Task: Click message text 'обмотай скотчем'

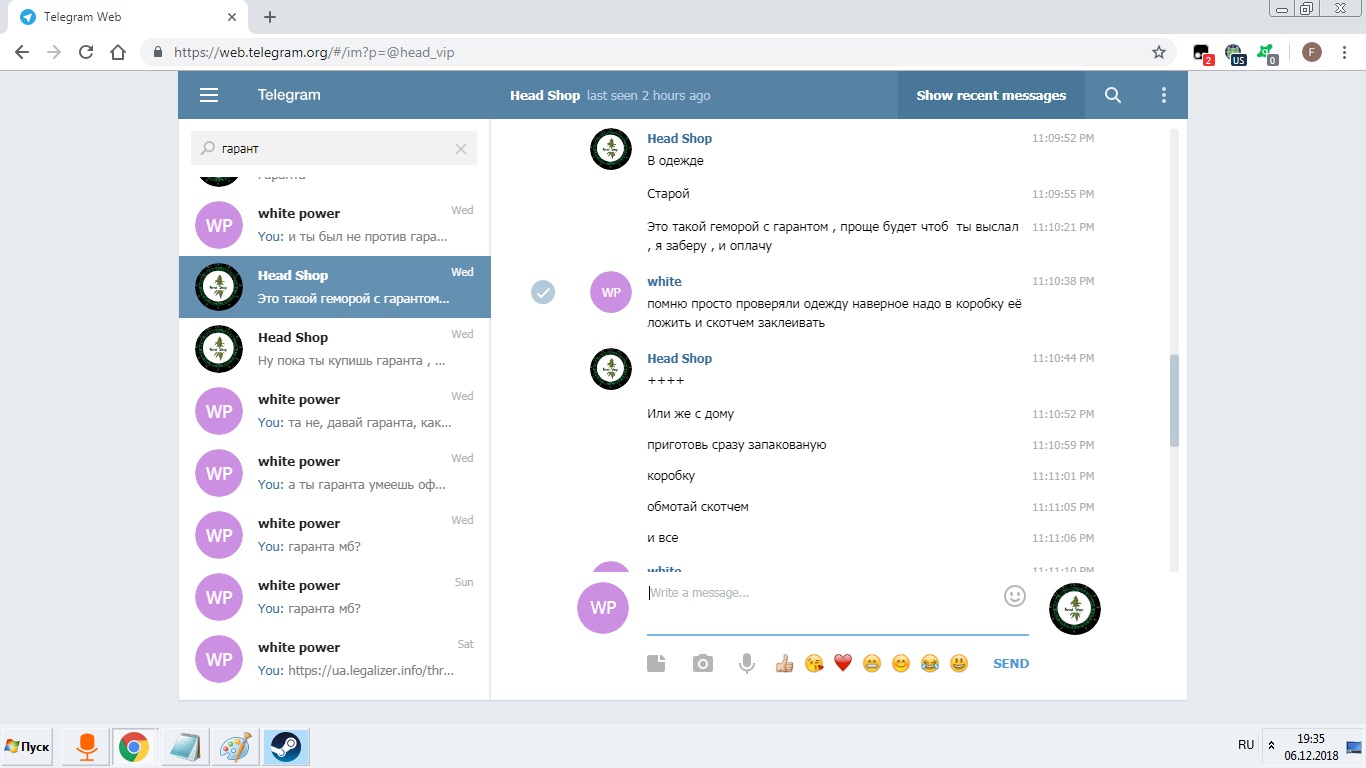Action: (x=698, y=507)
